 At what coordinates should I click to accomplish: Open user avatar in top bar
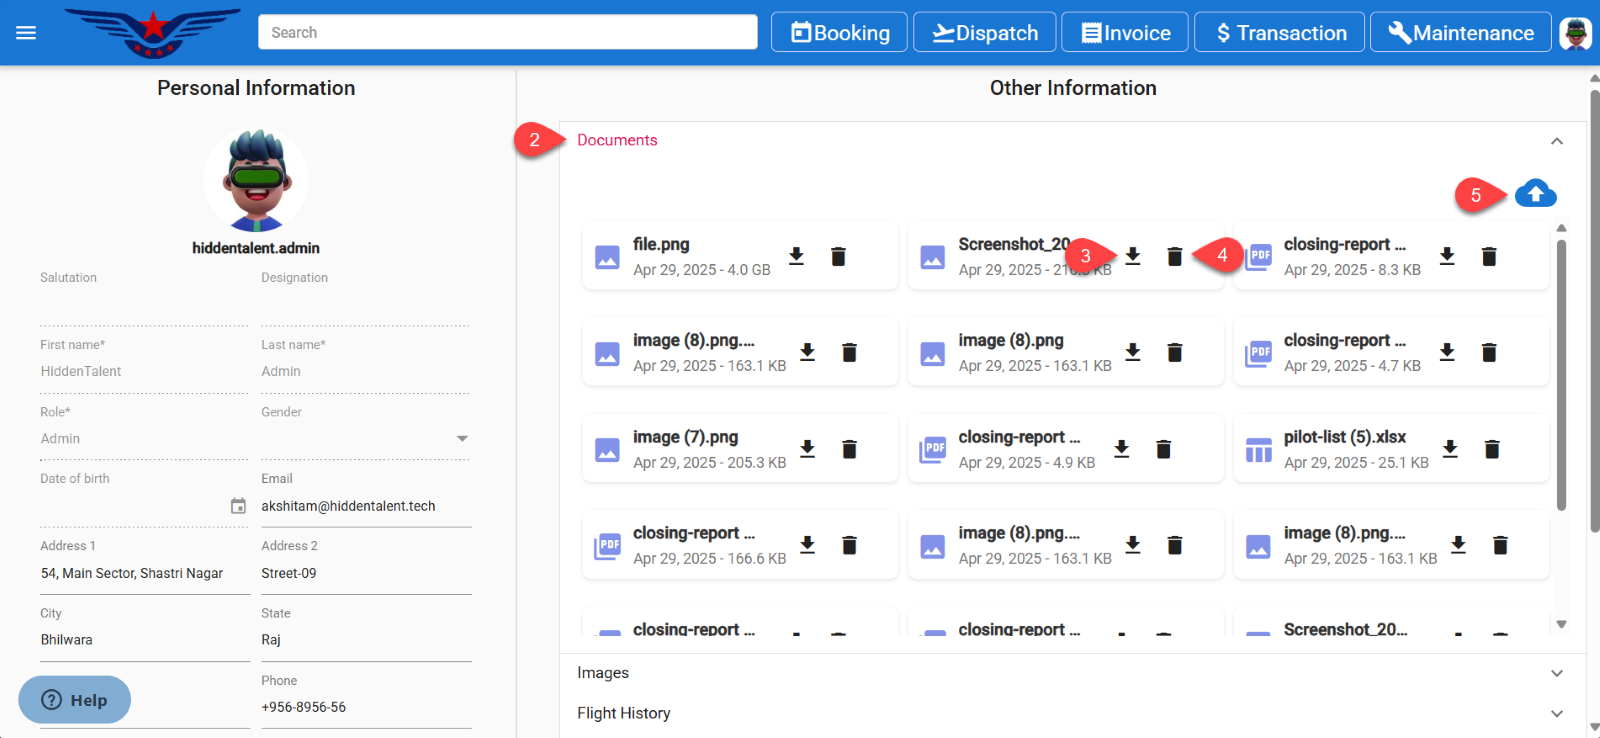tap(1575, 33)
